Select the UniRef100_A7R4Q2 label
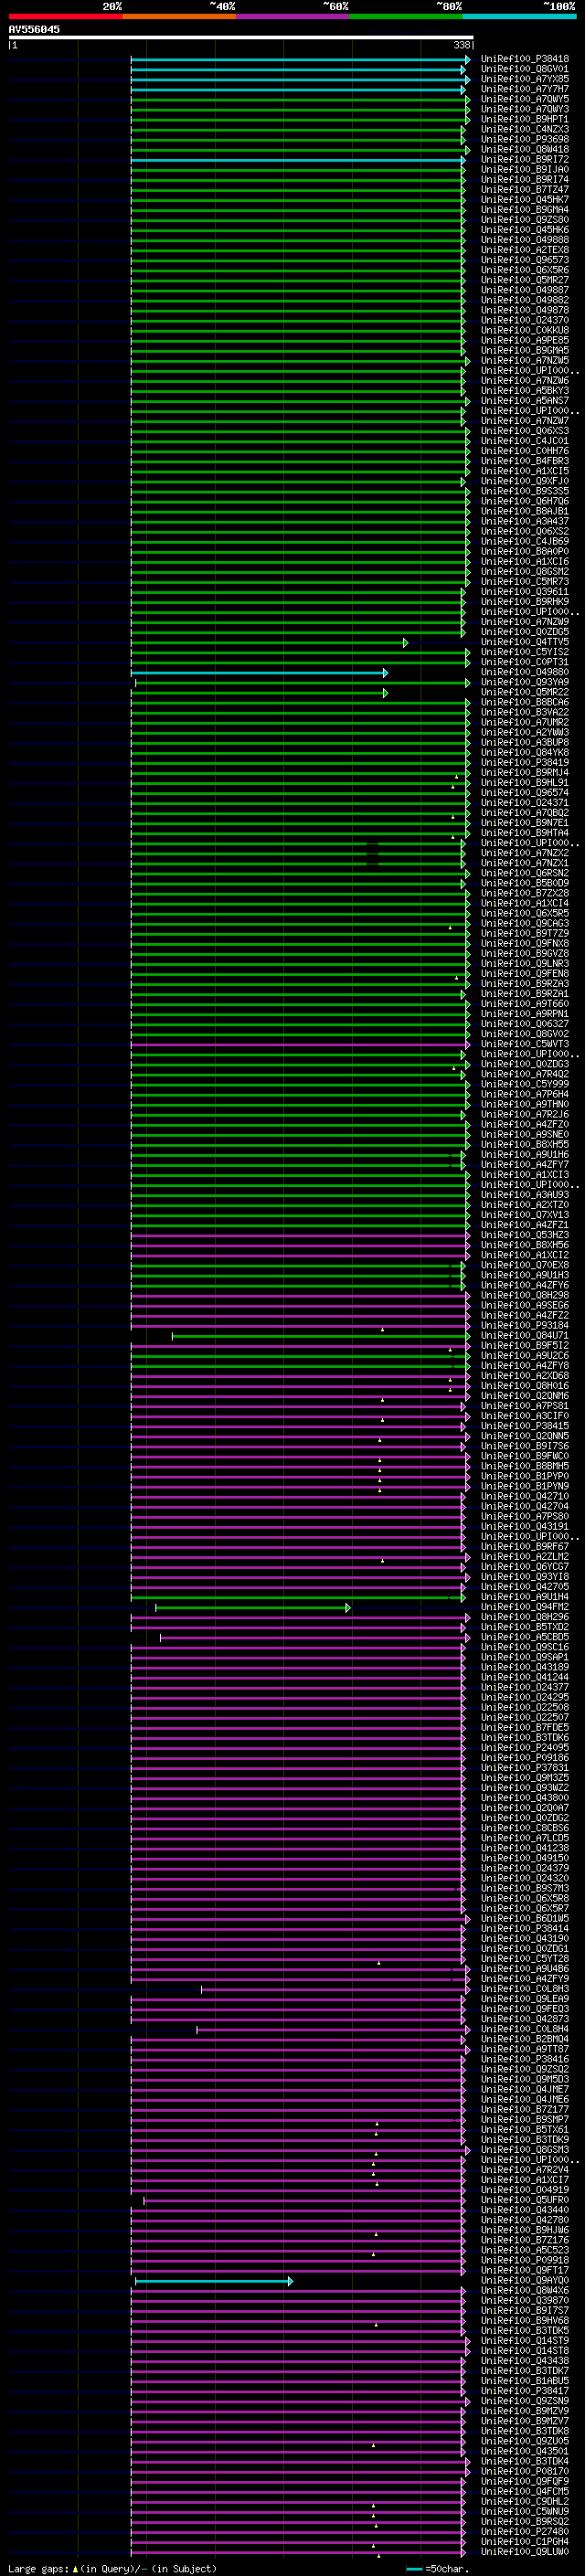 (524, 1074)
